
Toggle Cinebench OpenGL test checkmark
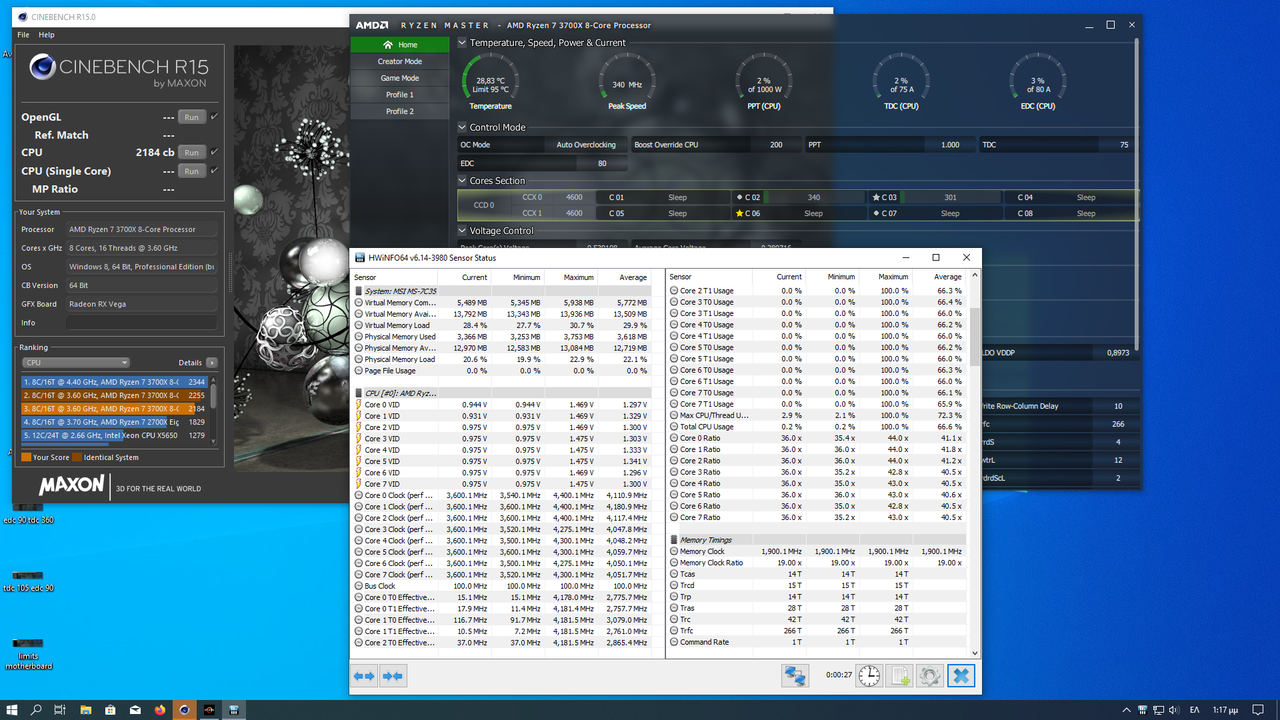[x=214, y=117]
